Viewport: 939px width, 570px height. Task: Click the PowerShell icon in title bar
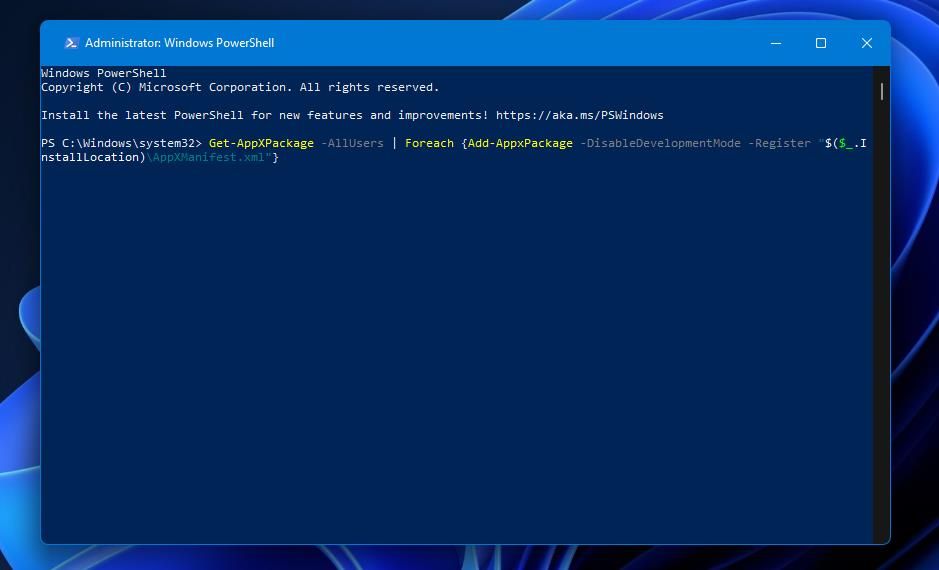[72, 43]
